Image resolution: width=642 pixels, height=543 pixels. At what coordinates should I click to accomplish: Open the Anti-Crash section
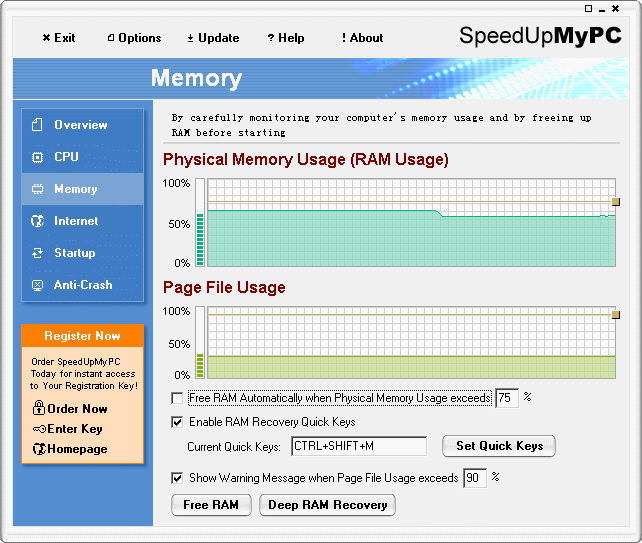[82, 285]
